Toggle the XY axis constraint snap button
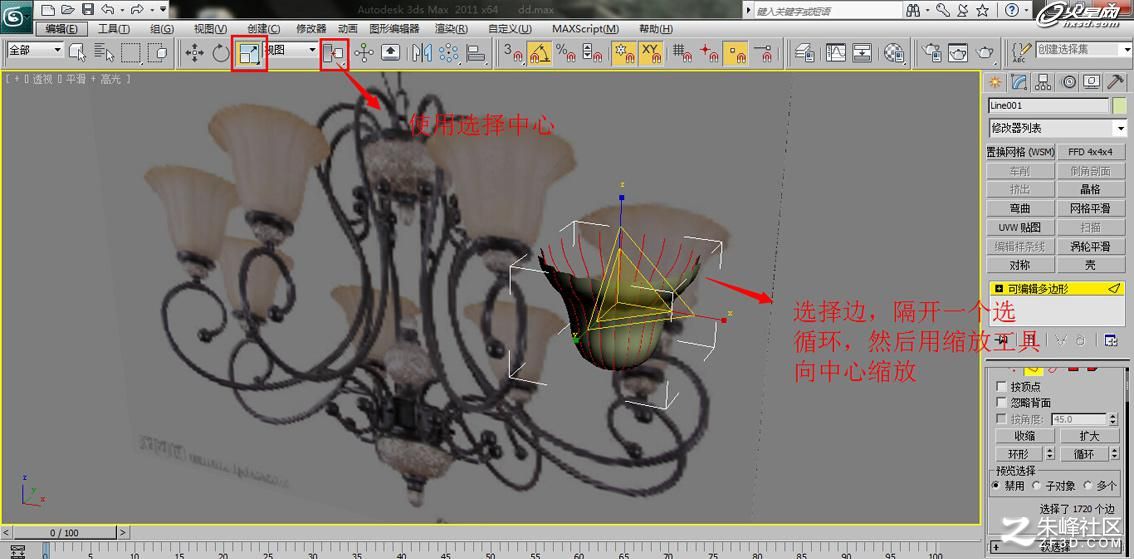The width and height of the screenshot is (1134, 559). pos(652,52)
